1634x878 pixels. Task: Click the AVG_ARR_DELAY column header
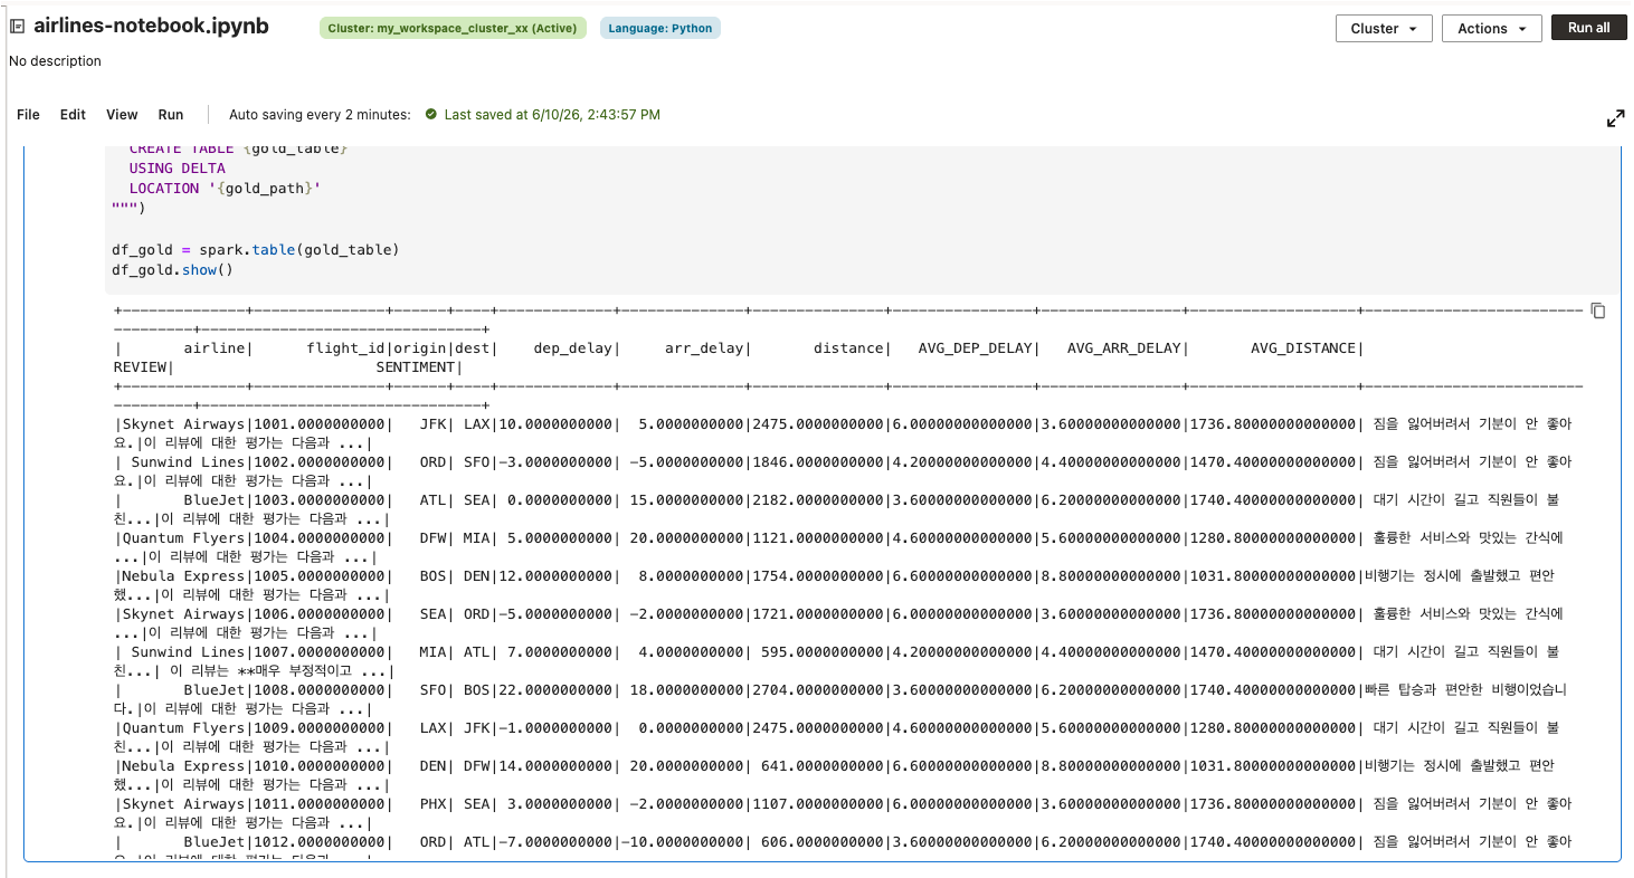(1124, 348)
